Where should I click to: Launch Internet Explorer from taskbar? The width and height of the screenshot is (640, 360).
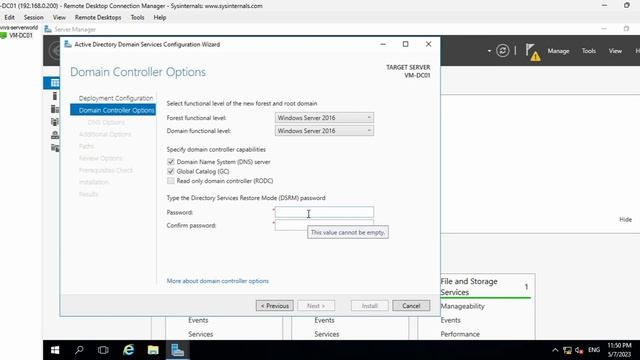129,350
